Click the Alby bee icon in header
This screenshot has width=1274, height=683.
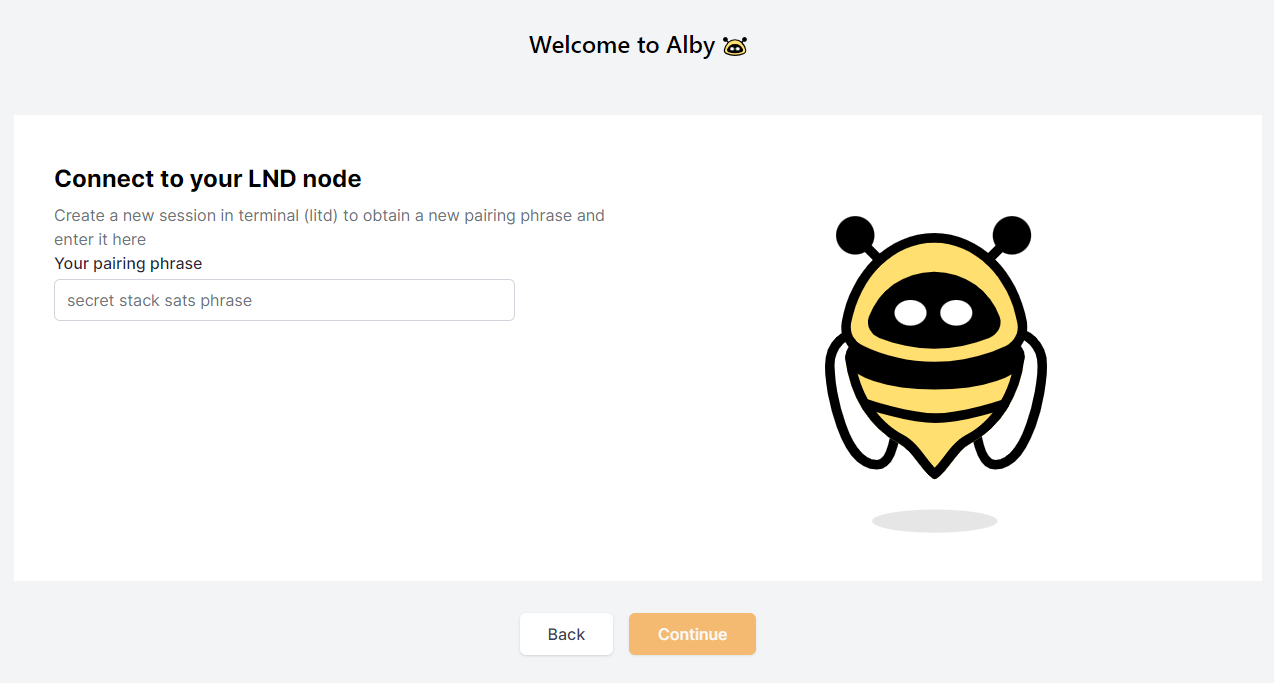click(x=735, y=46)
